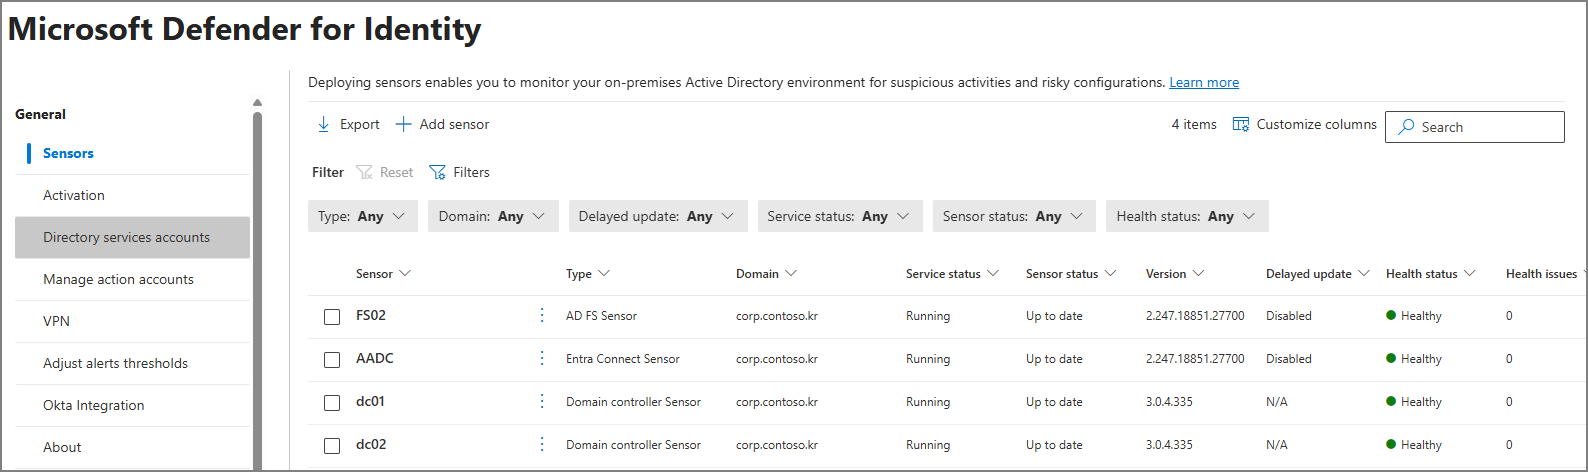
Task: Open the Service status filter dropdown
Action: click(838, 216)
